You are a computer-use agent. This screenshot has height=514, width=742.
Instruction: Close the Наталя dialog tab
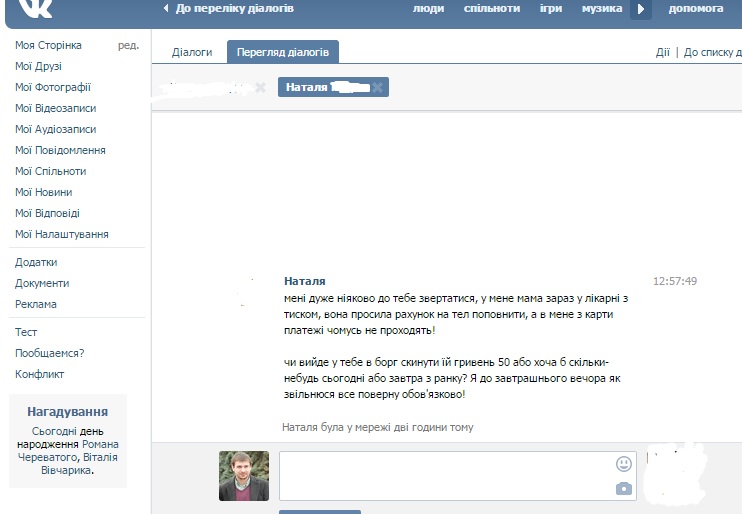pyautogui.click(x=377, y=87)
